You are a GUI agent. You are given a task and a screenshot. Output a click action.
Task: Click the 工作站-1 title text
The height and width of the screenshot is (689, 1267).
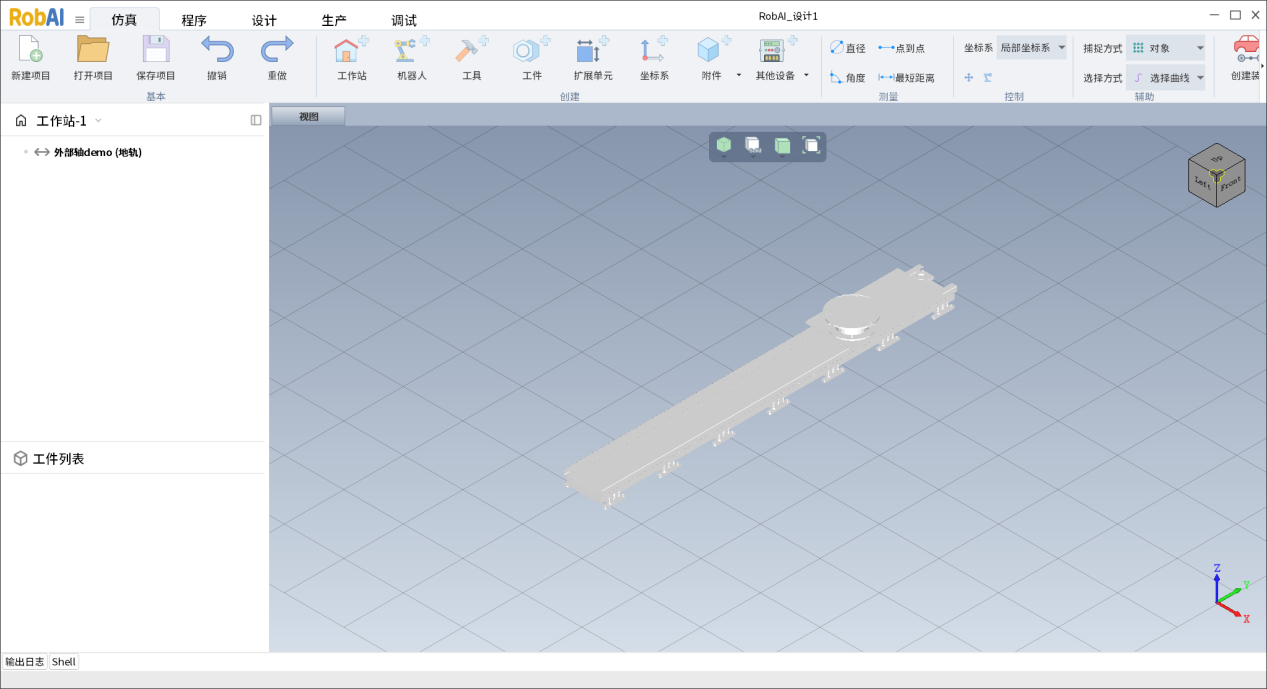62,120
